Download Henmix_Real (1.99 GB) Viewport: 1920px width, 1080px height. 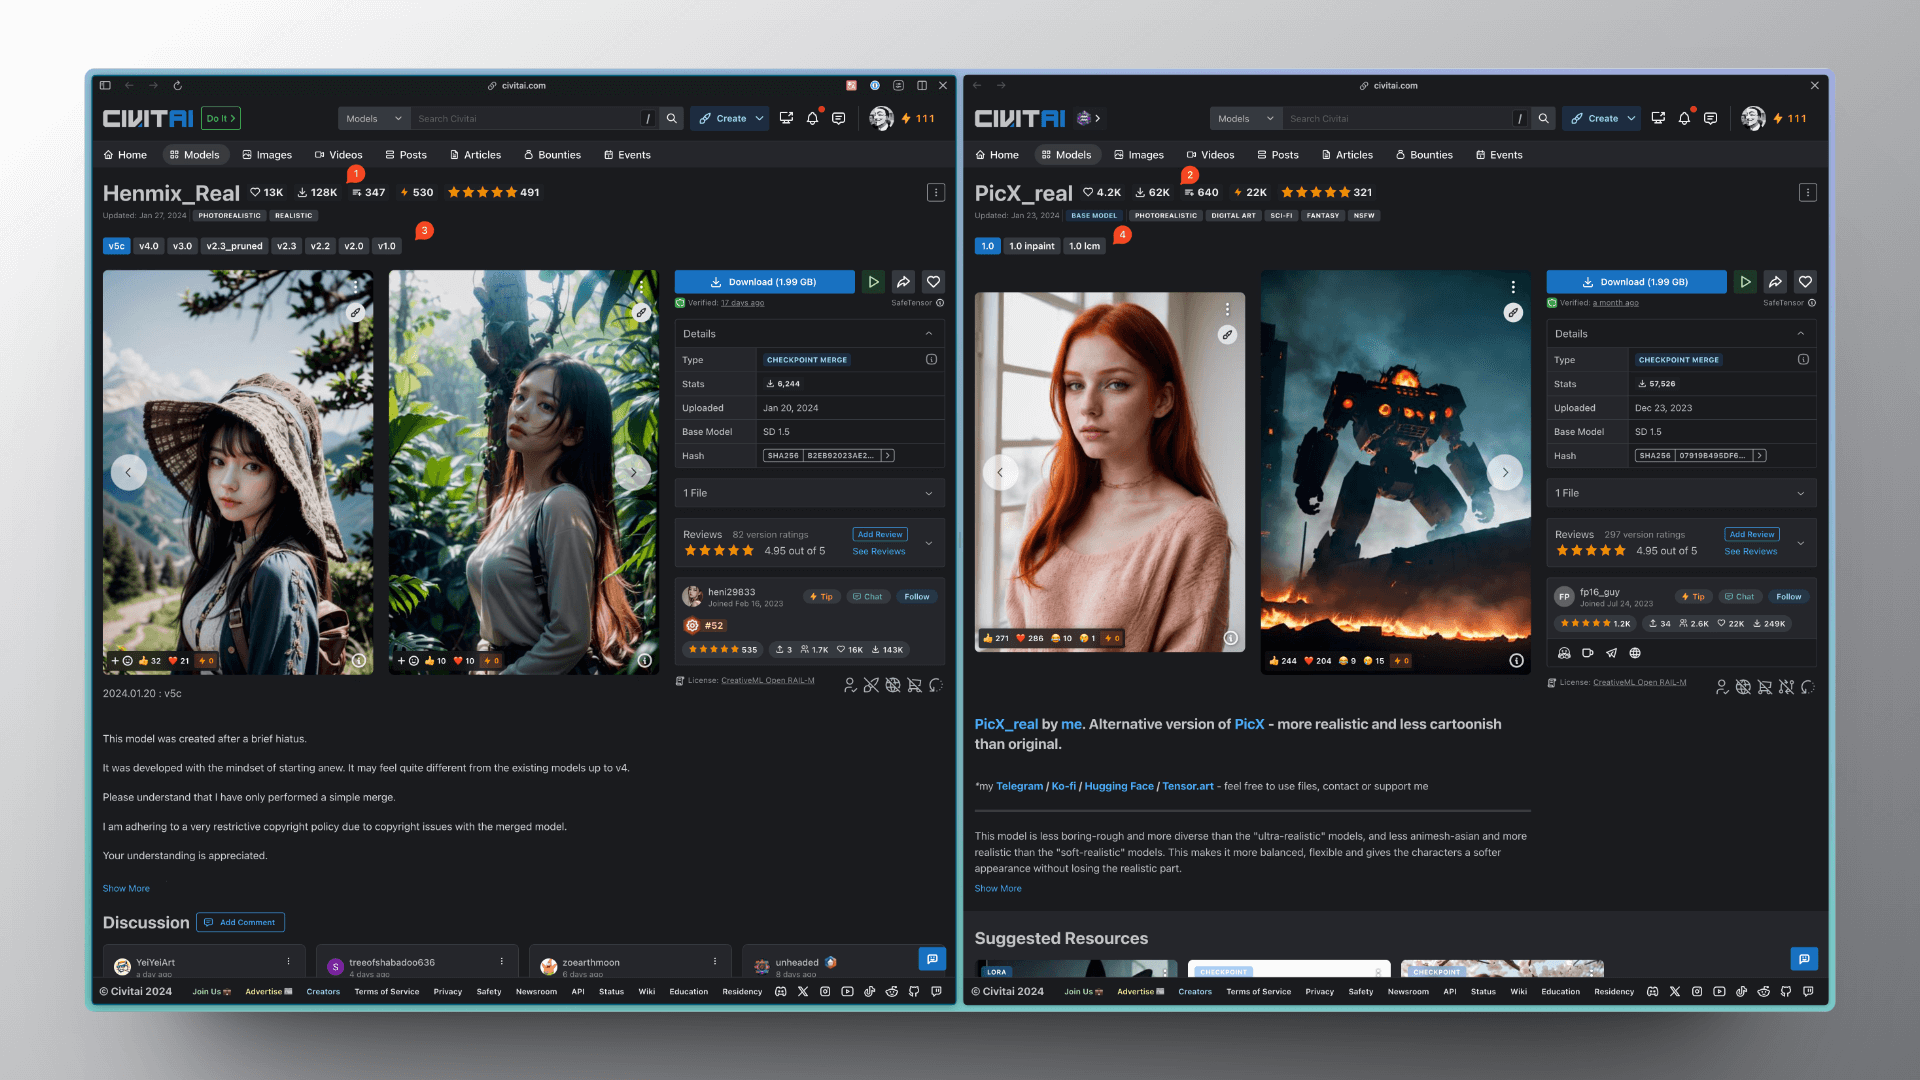(x=764, y=282)
